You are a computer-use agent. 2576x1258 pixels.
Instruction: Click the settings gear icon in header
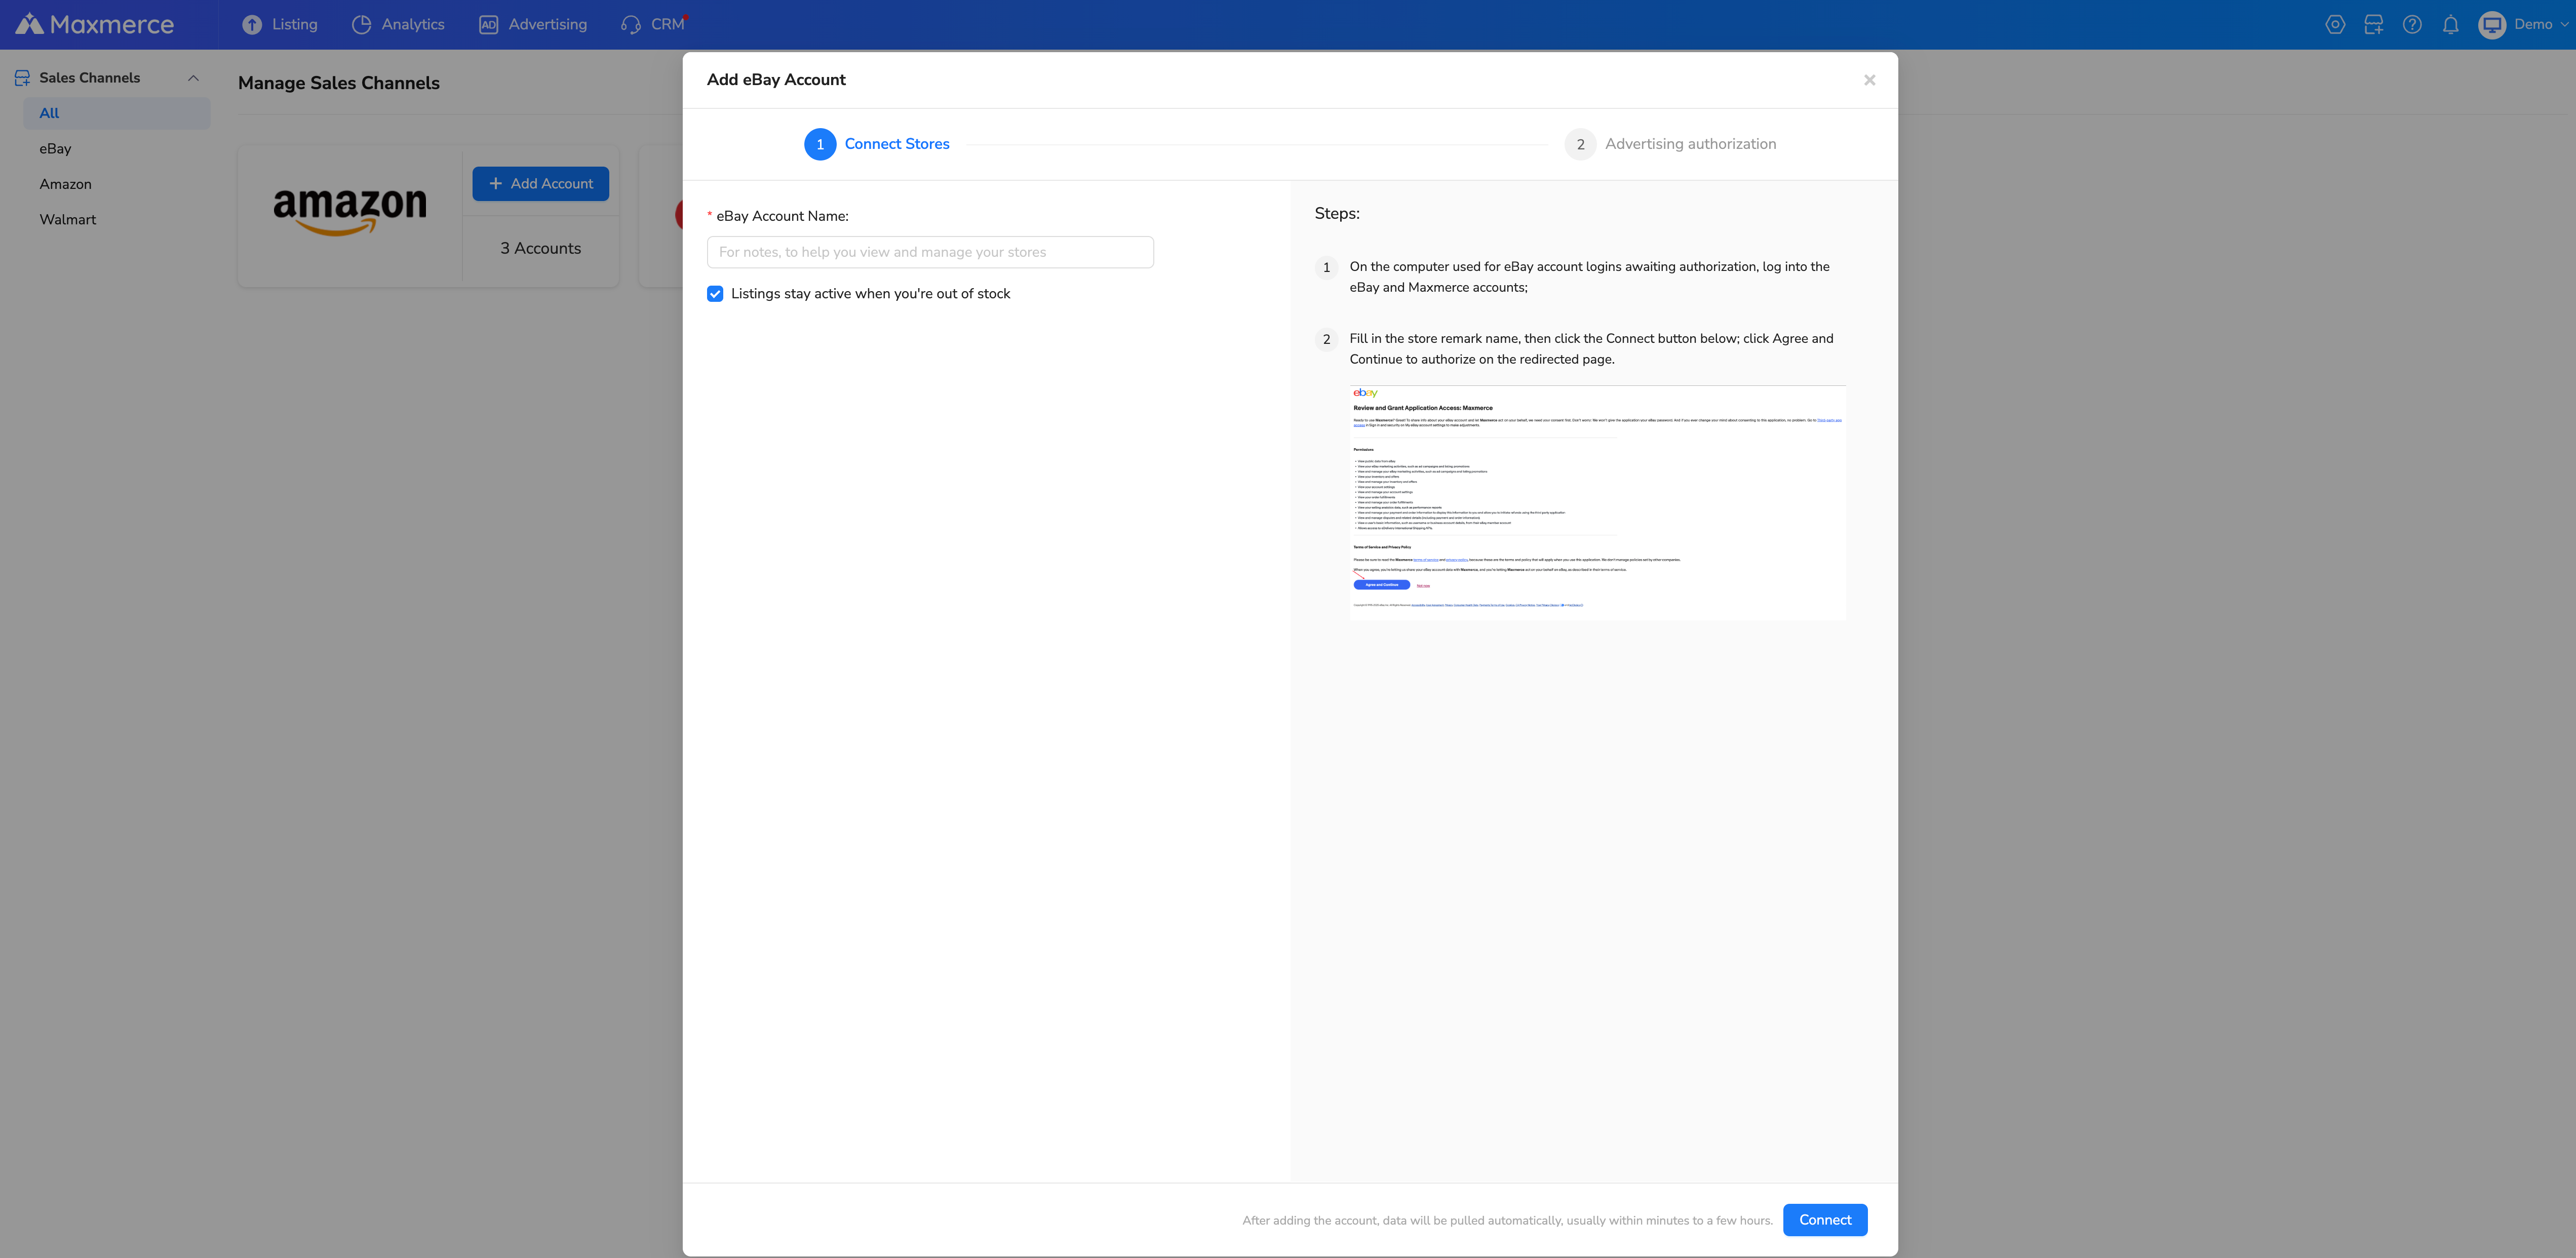tap(2335, 24)
